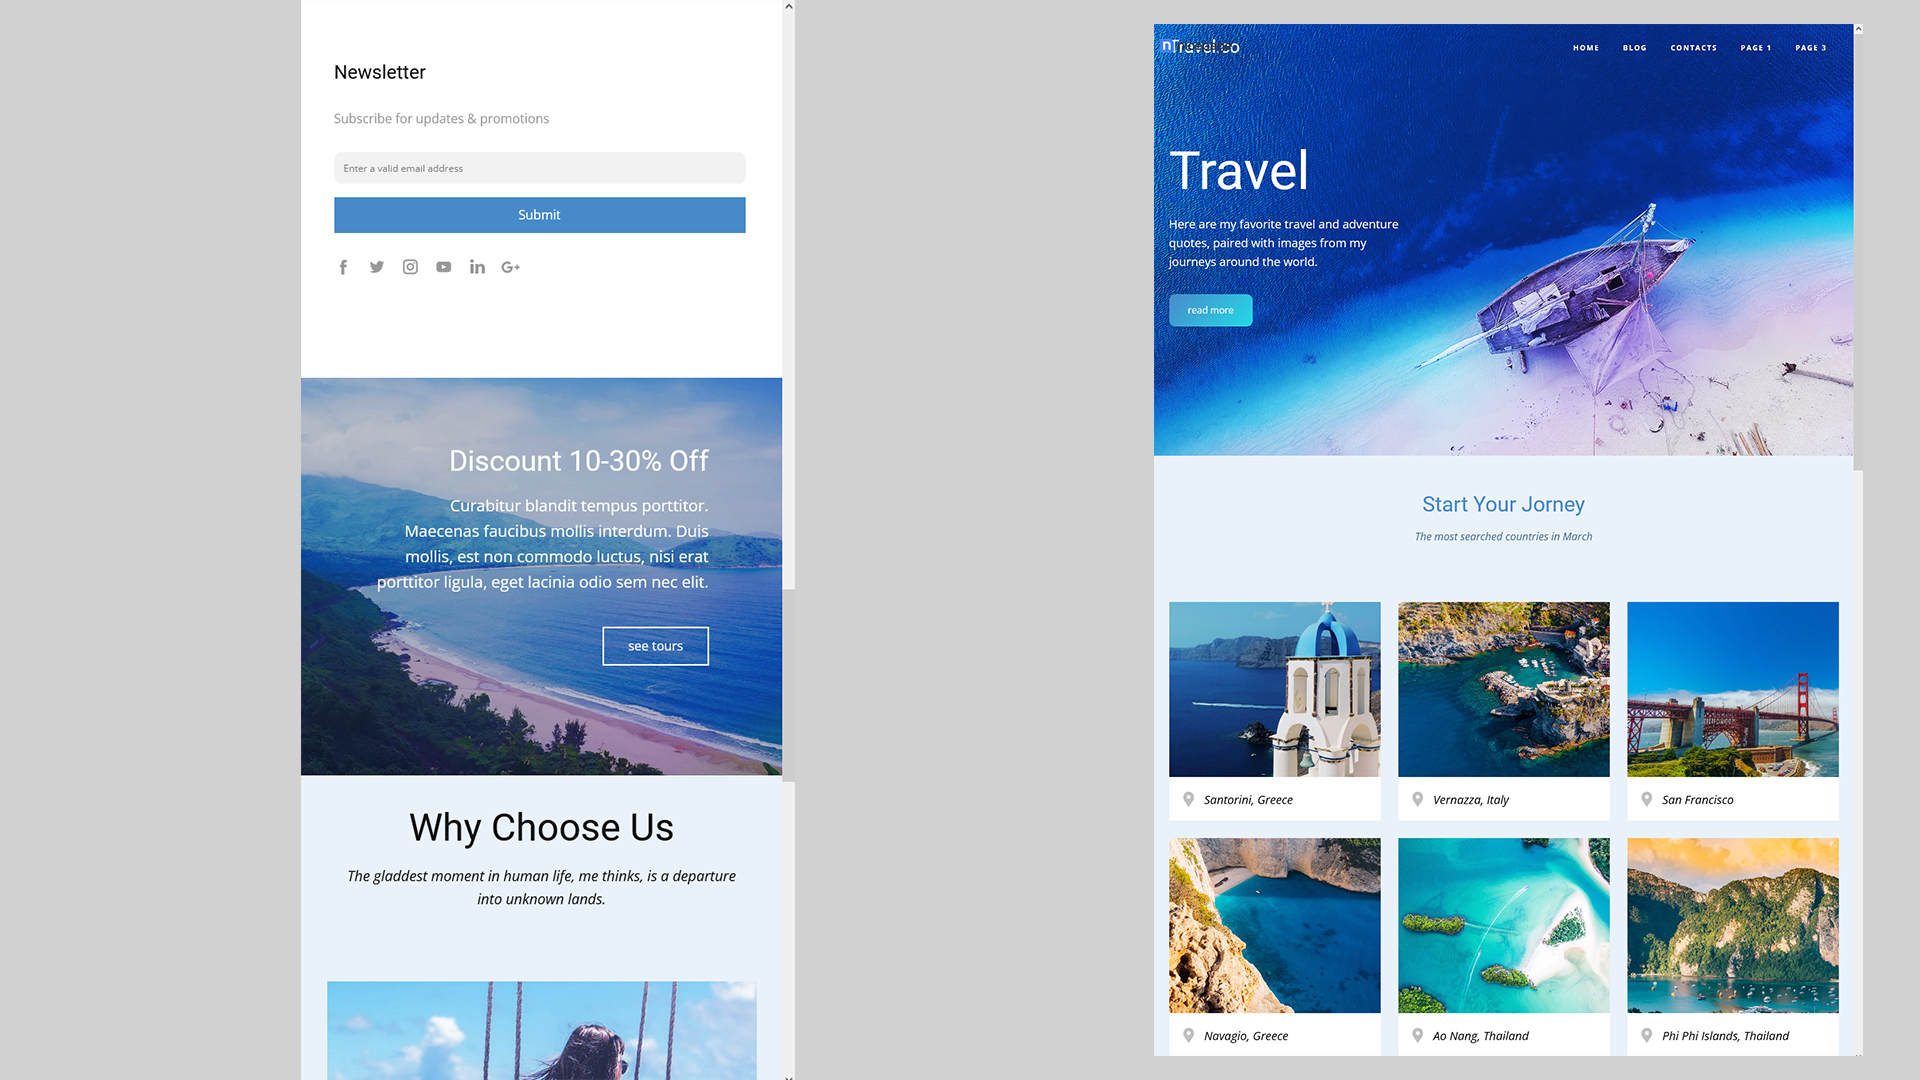Open the PAGE 1 navigation item
Image resolution: width=1920 pixels, height=1080 pixels.
pyautogui.click(x=1755, y=48)
